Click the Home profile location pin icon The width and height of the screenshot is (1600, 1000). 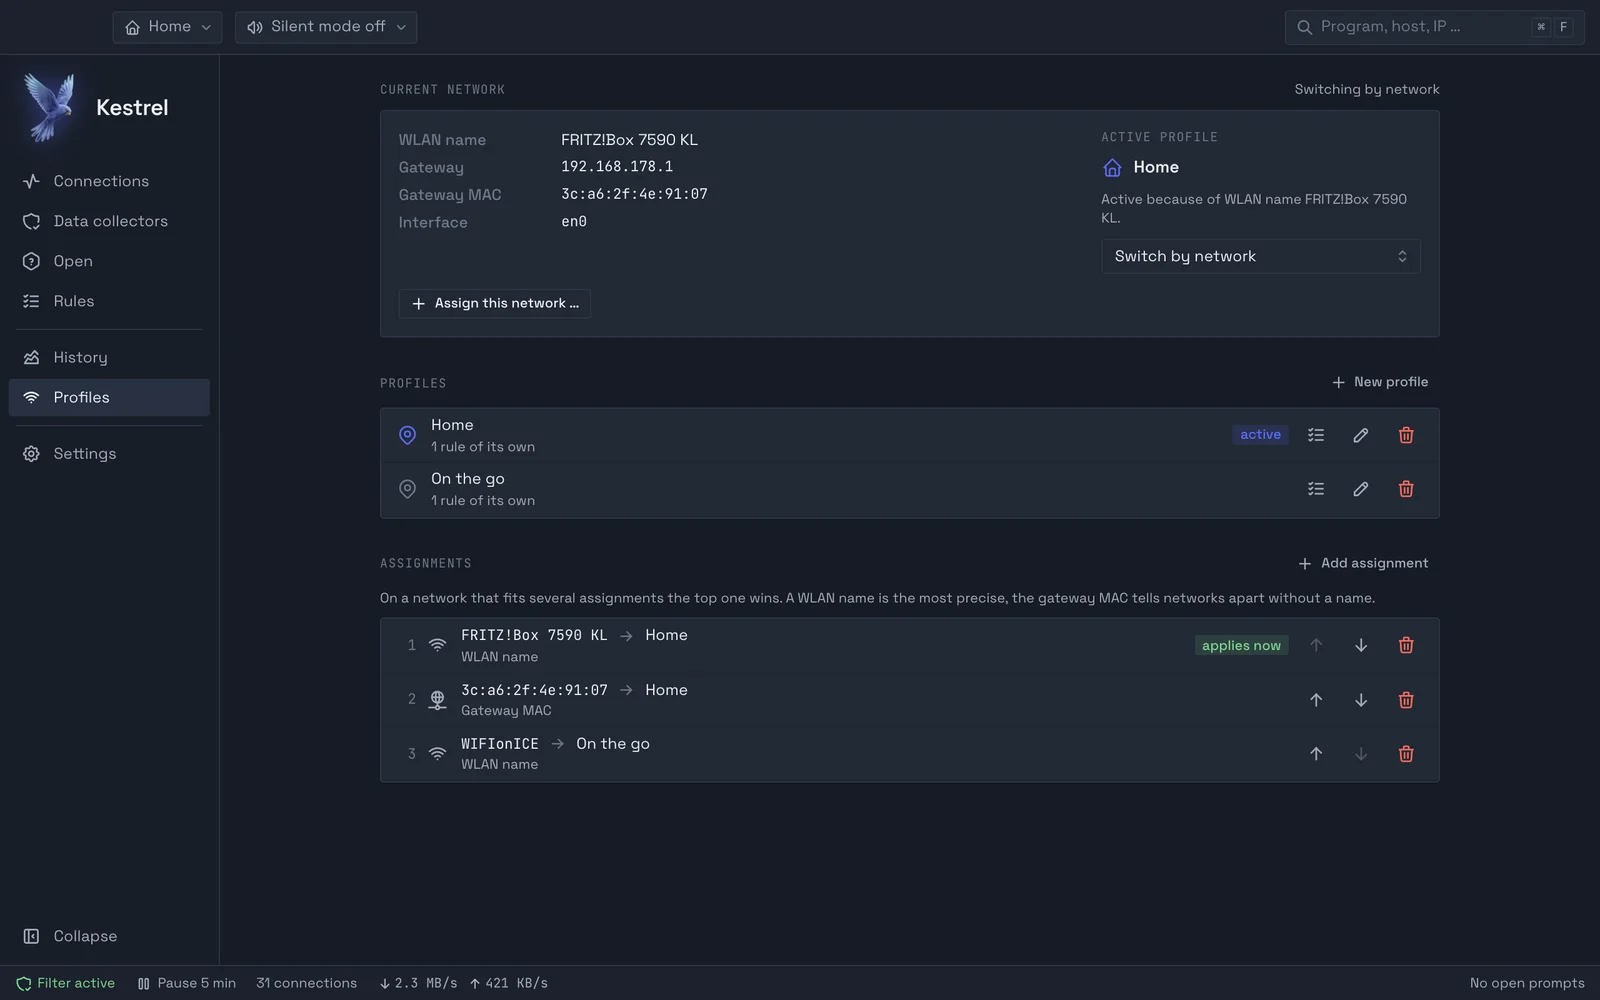407,435
